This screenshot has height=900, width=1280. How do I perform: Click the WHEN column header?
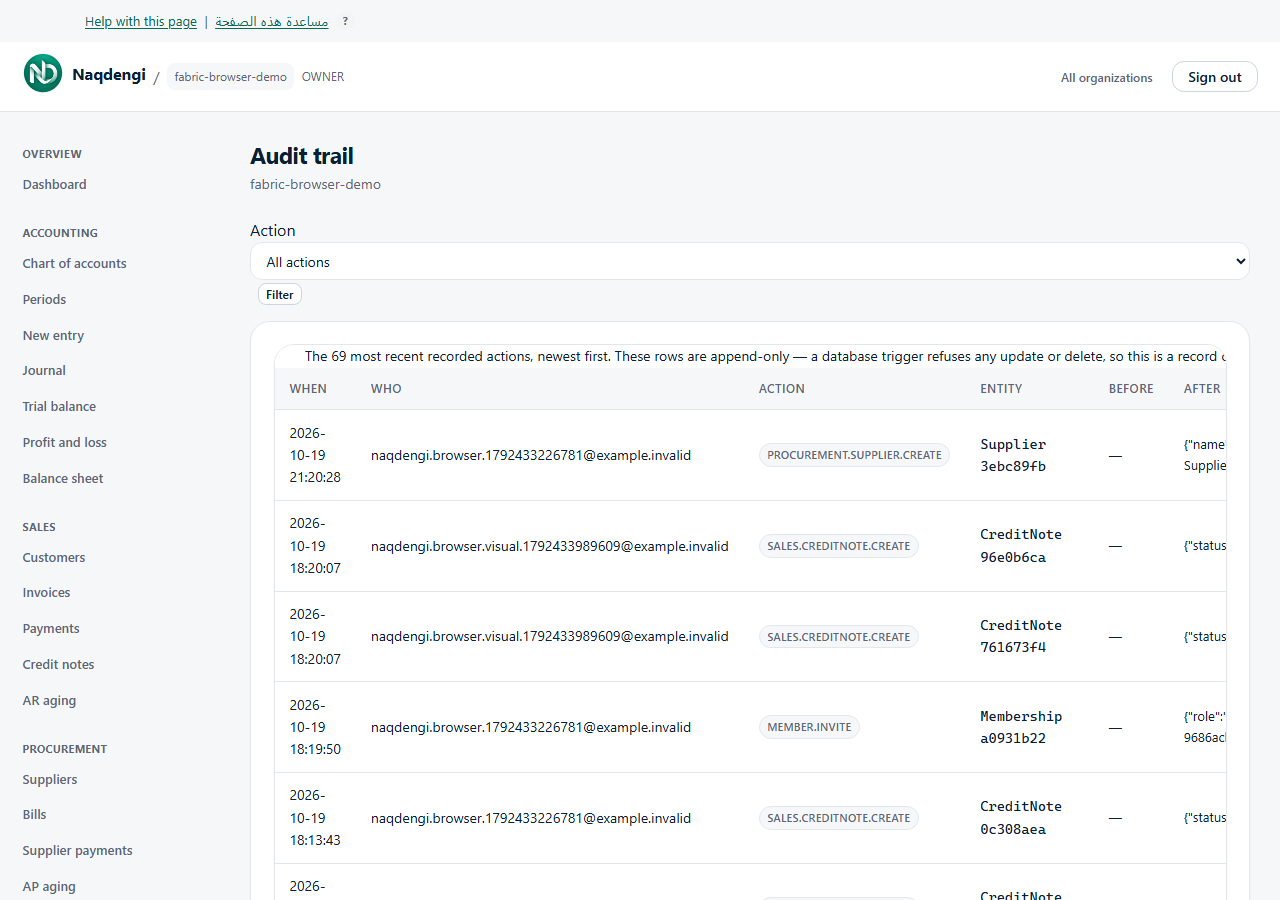[x=308, y=389]
